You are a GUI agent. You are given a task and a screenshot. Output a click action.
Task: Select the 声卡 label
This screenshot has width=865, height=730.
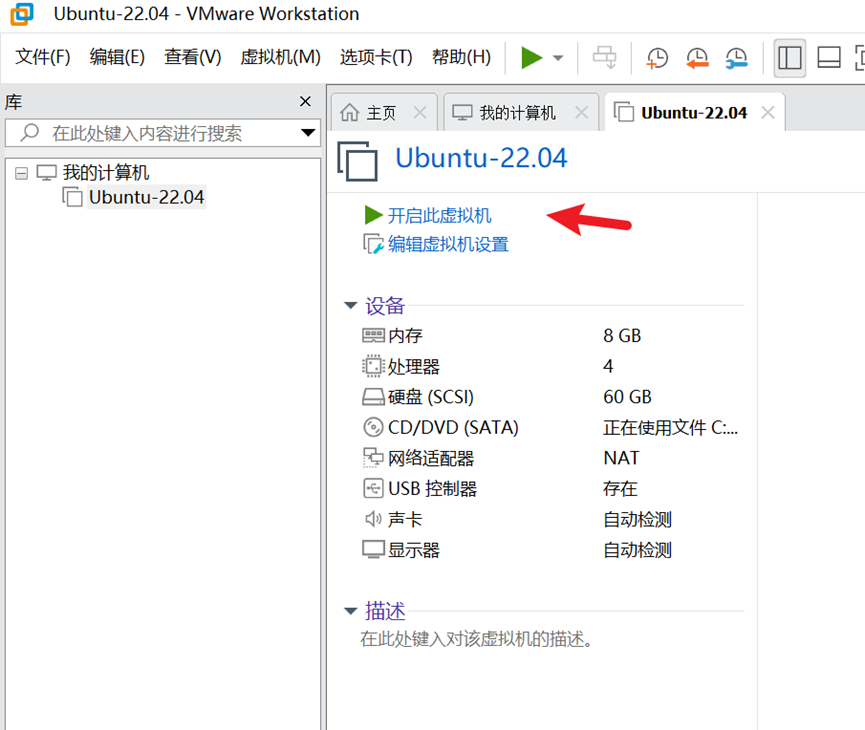click(405, 519)
